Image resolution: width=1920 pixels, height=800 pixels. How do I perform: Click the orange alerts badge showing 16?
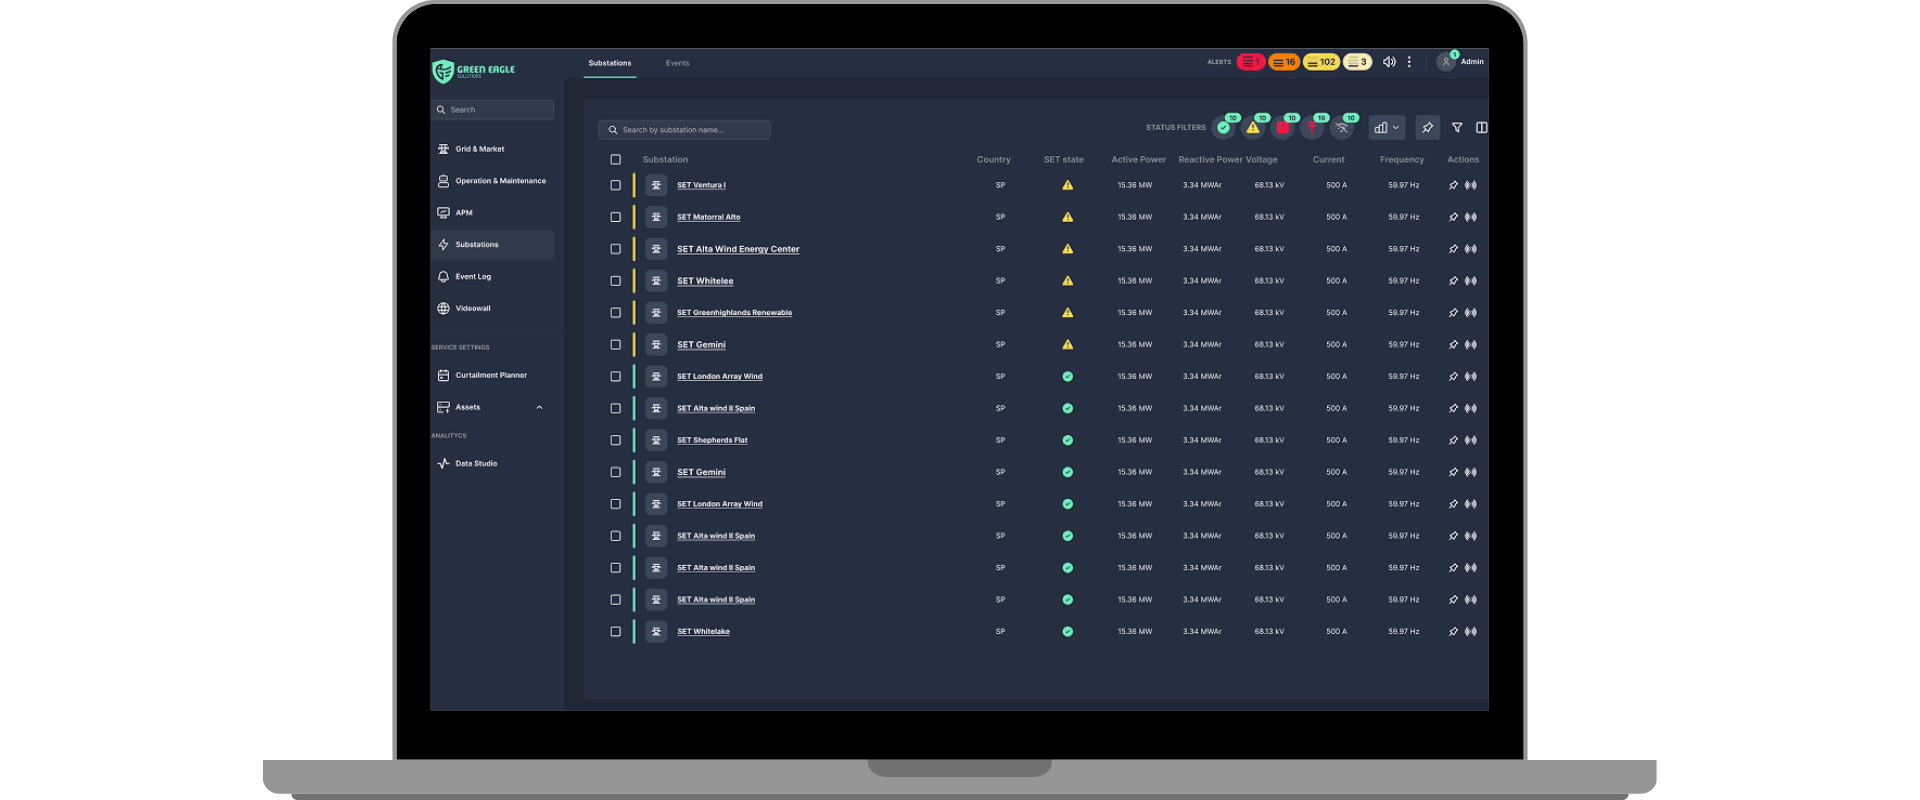[1284, 62]
